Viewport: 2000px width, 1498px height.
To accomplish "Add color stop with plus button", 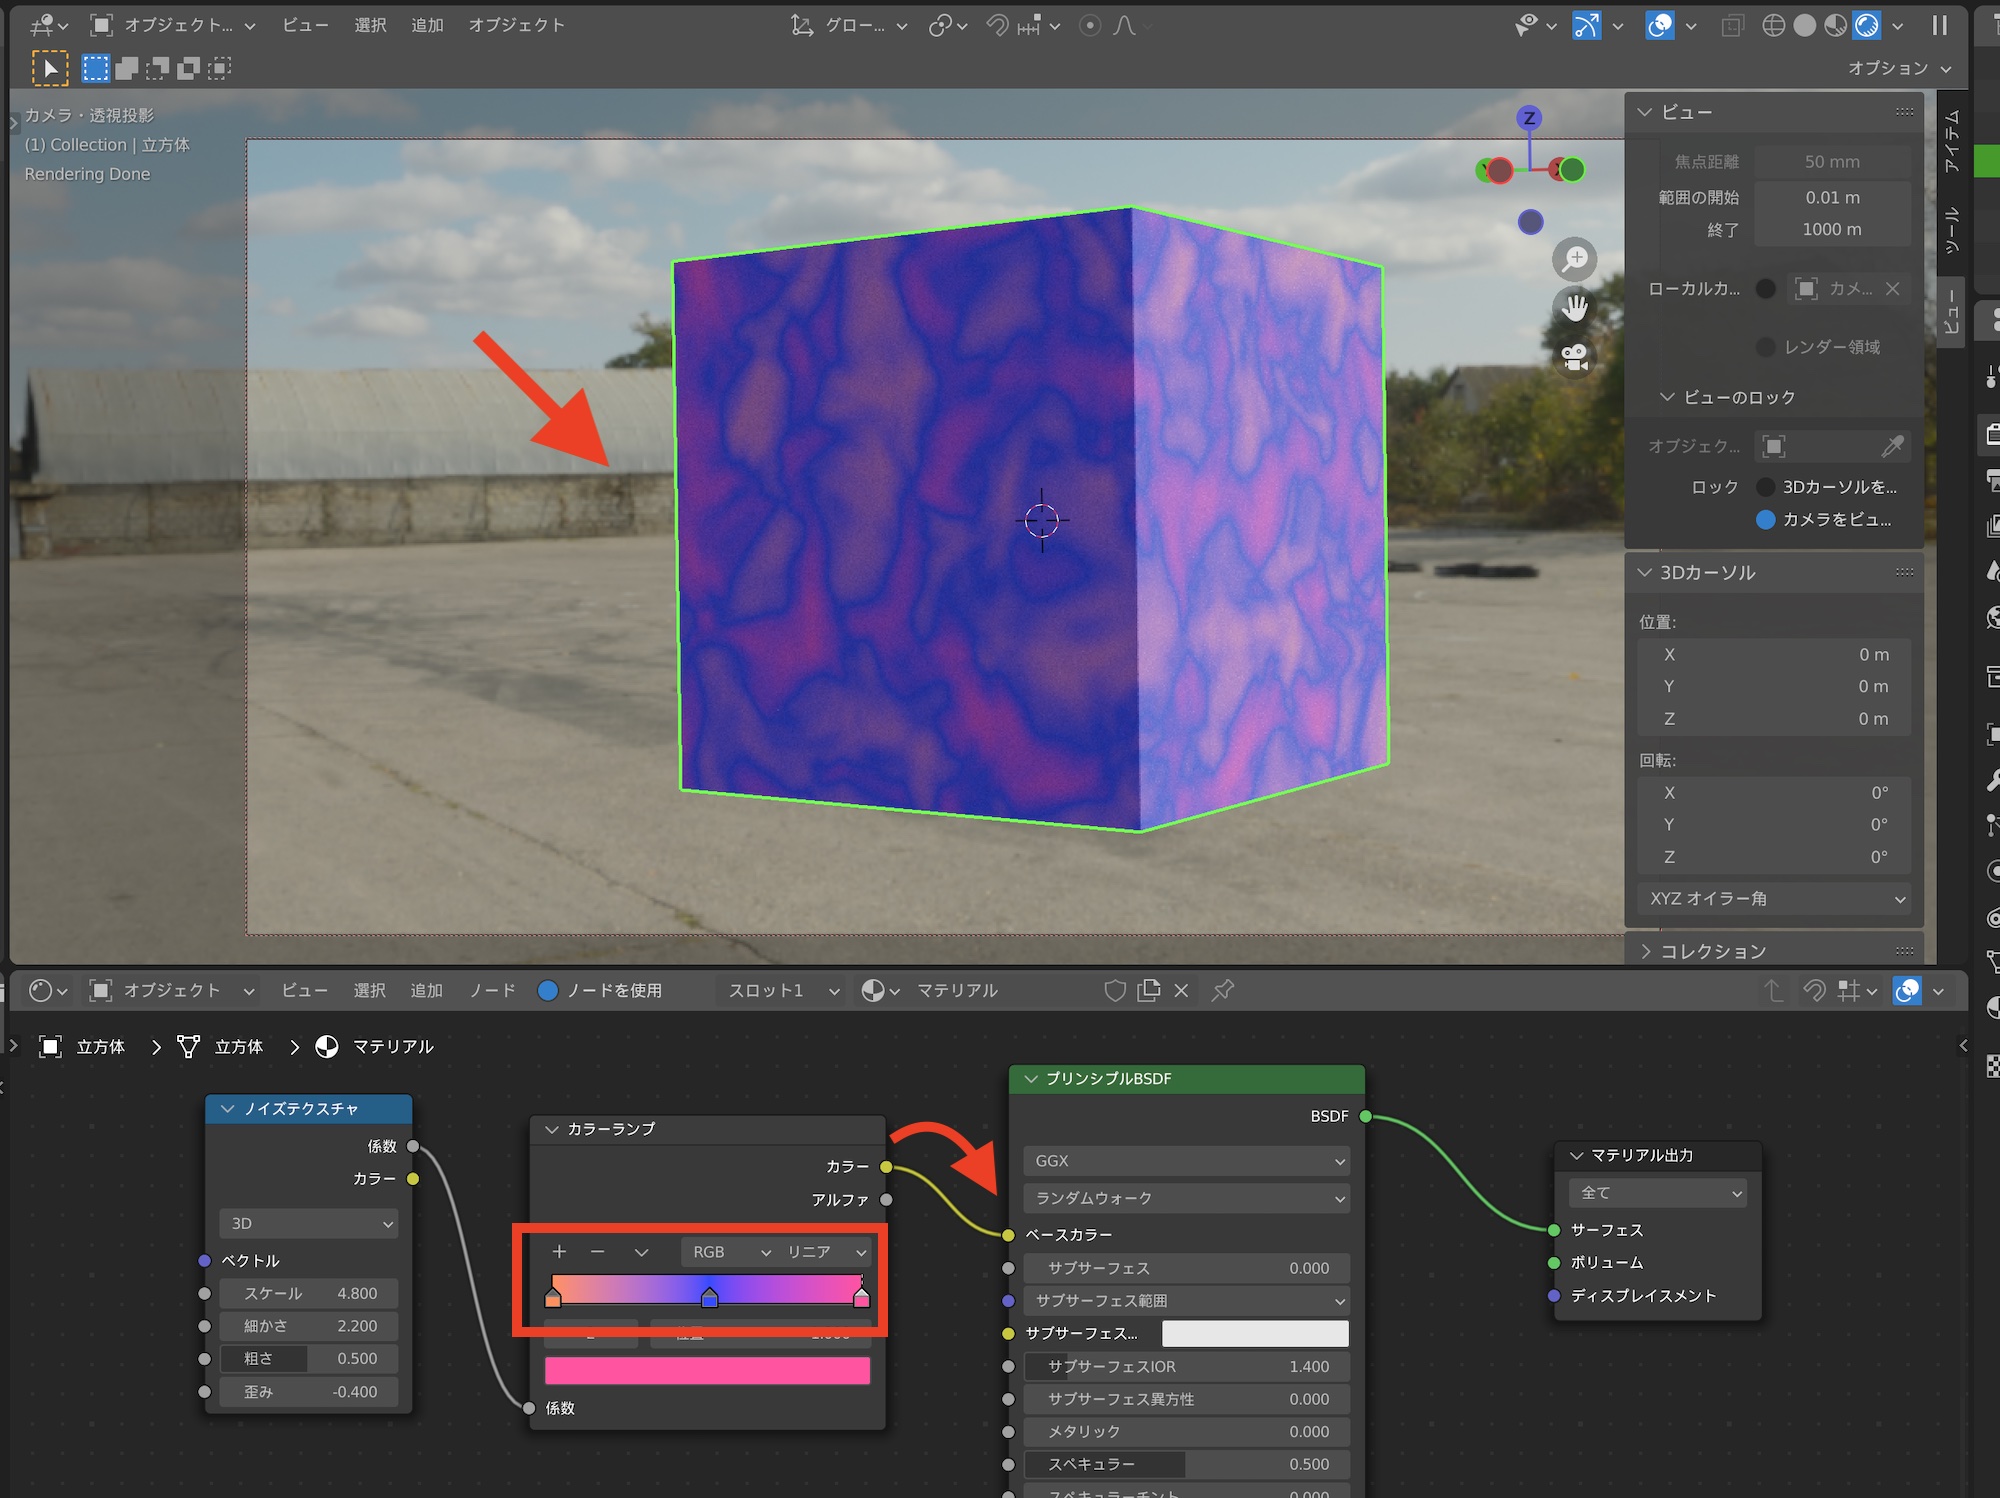I will [x=559, y=1252].
